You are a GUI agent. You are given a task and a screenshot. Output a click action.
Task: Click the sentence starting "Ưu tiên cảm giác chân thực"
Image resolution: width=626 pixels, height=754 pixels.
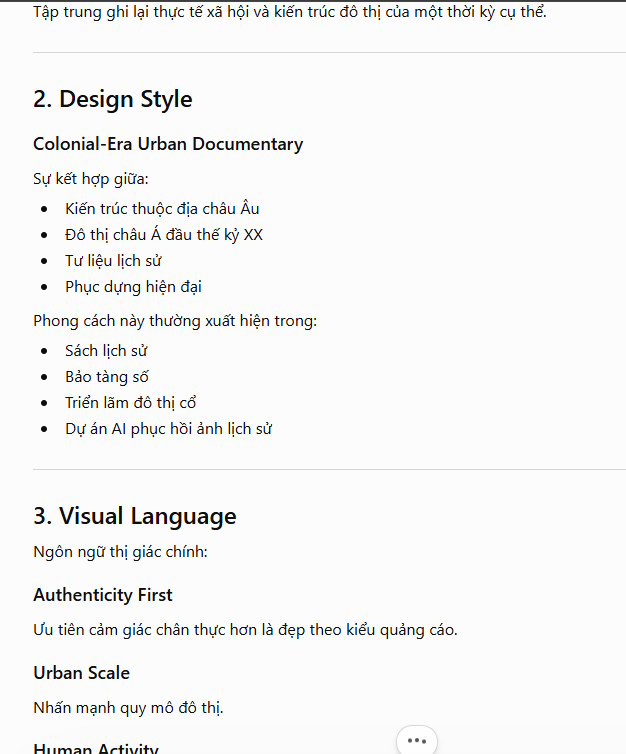click(x=245, y=630)
